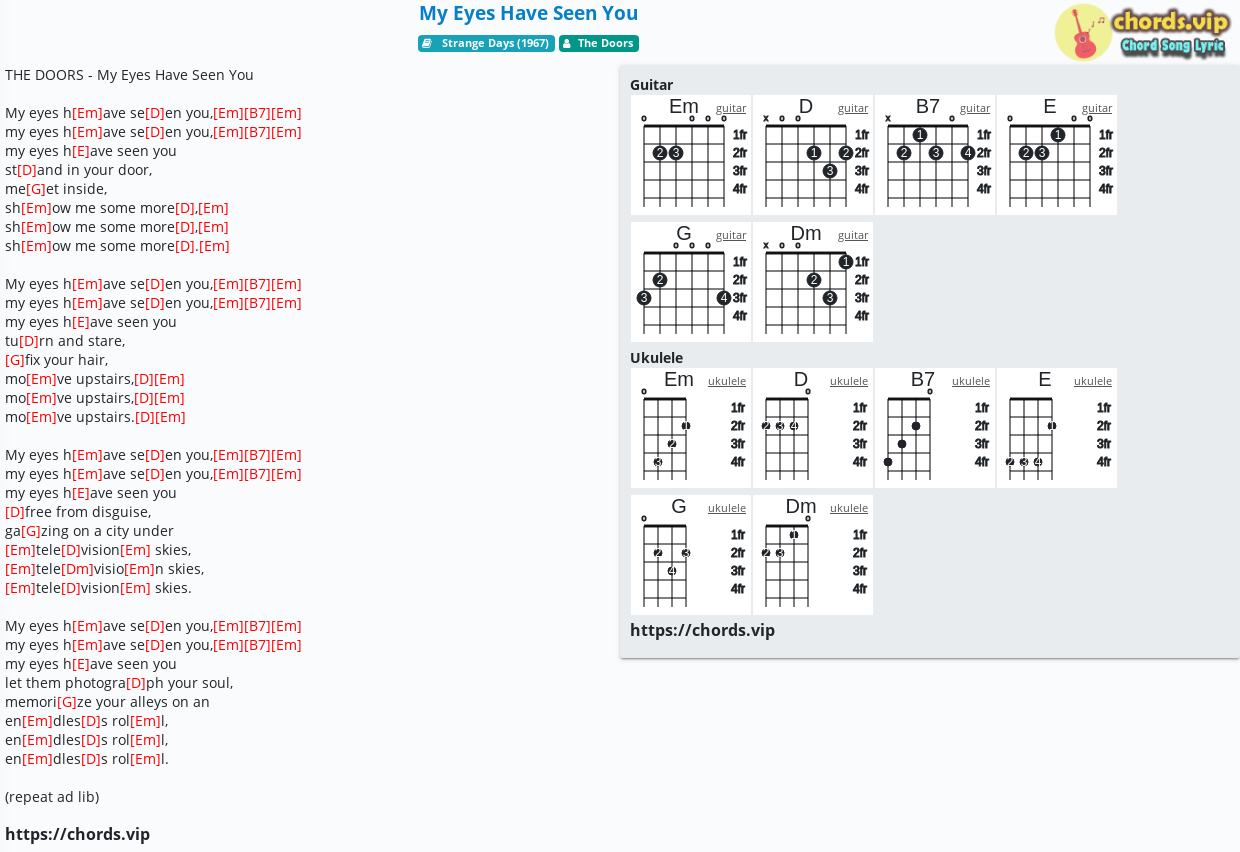The image size is (1240, 852).
Task: Click the [Dm] chord in 'television skies' line
Action: tap(77, 569)
